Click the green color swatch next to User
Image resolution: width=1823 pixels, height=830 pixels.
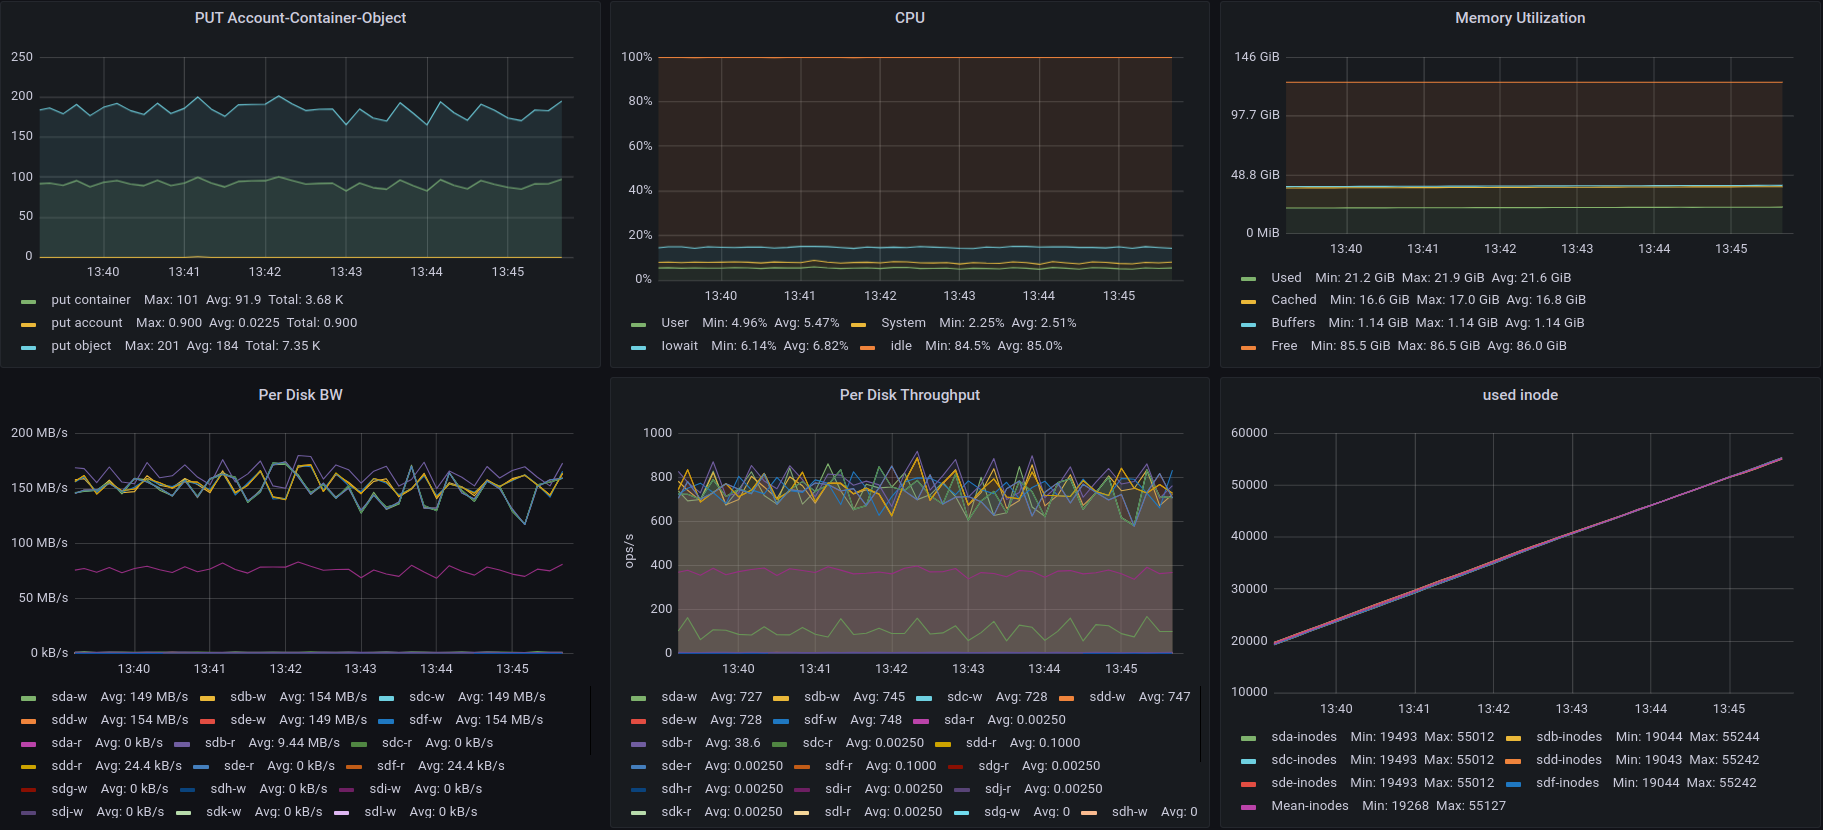639,324
